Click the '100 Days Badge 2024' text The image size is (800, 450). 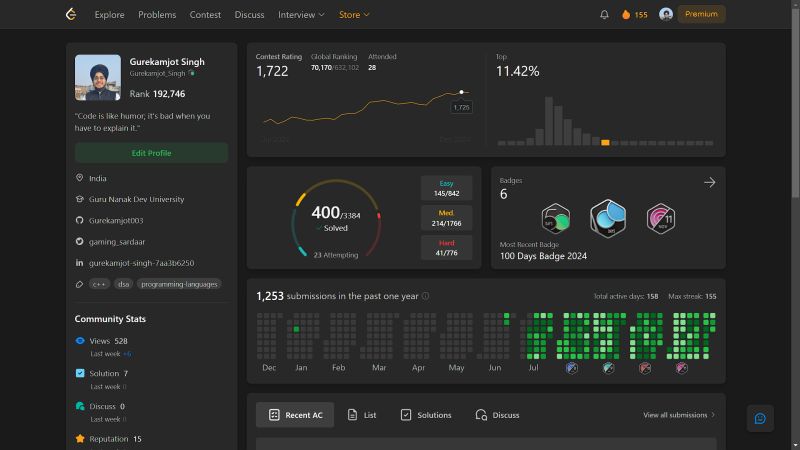tap(543, 256)
